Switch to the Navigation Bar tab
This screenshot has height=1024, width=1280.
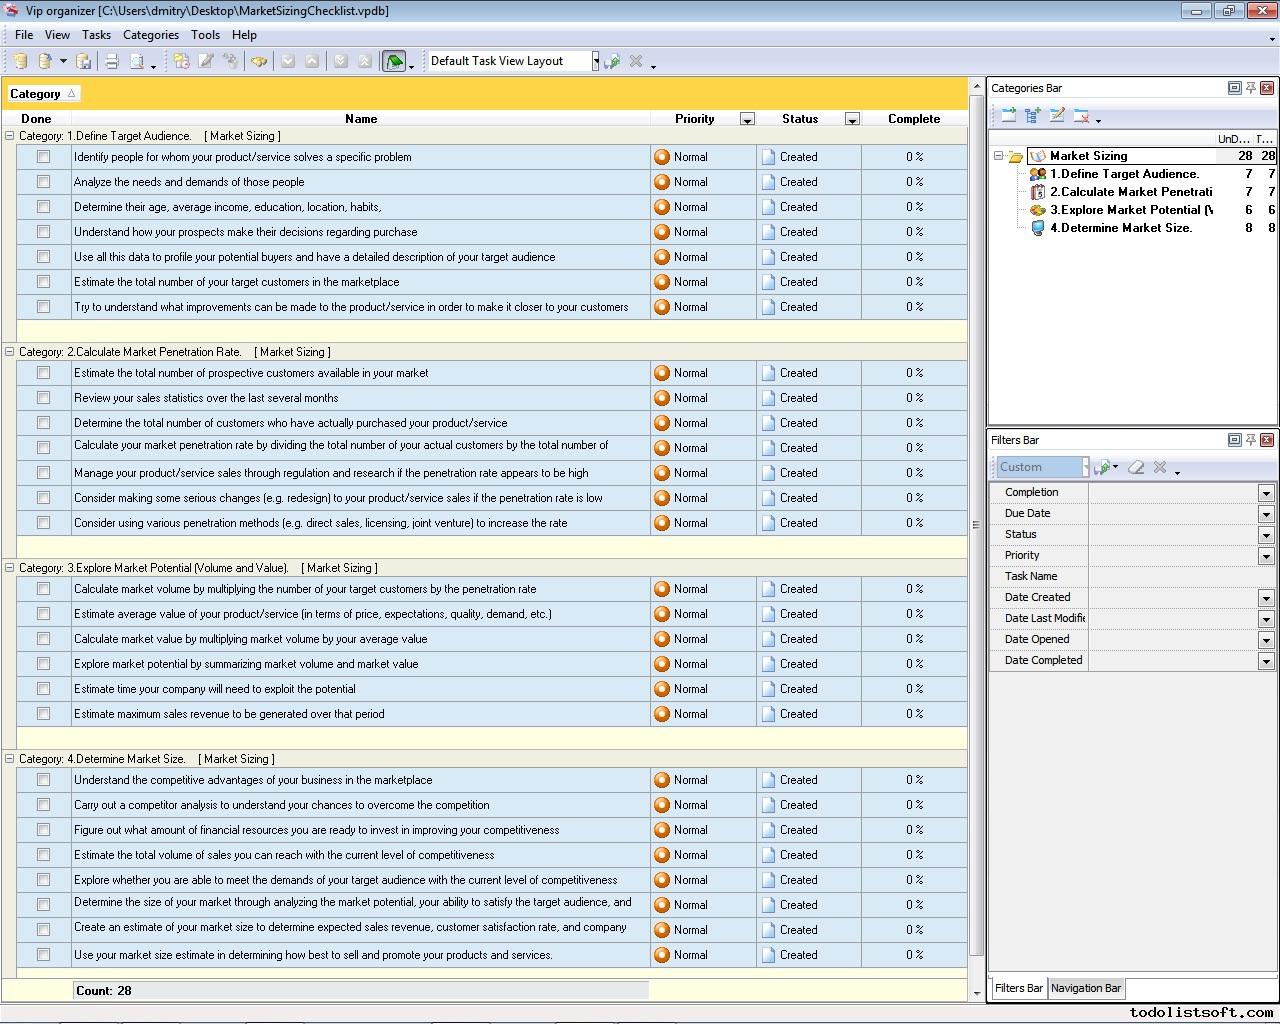click(1085, 988)
